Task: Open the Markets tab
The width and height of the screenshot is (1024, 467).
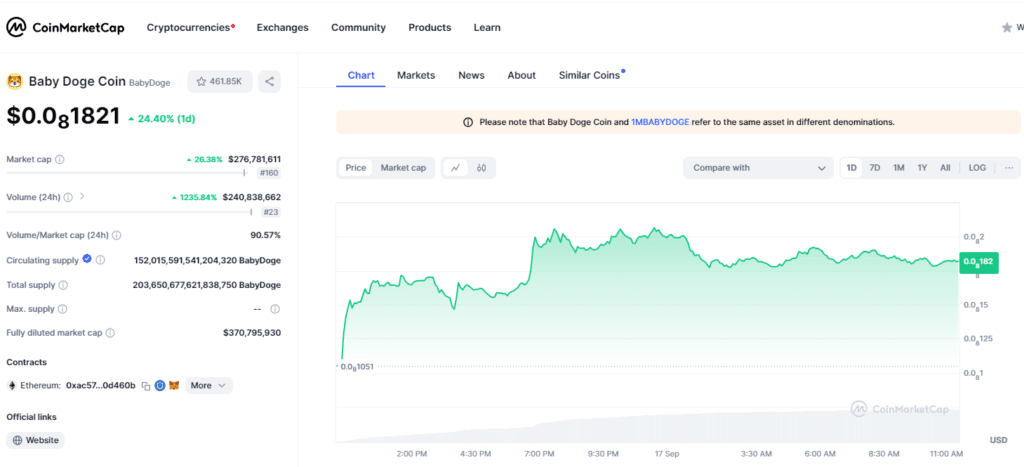Action: pyautogui.click(x=416, y=75)
